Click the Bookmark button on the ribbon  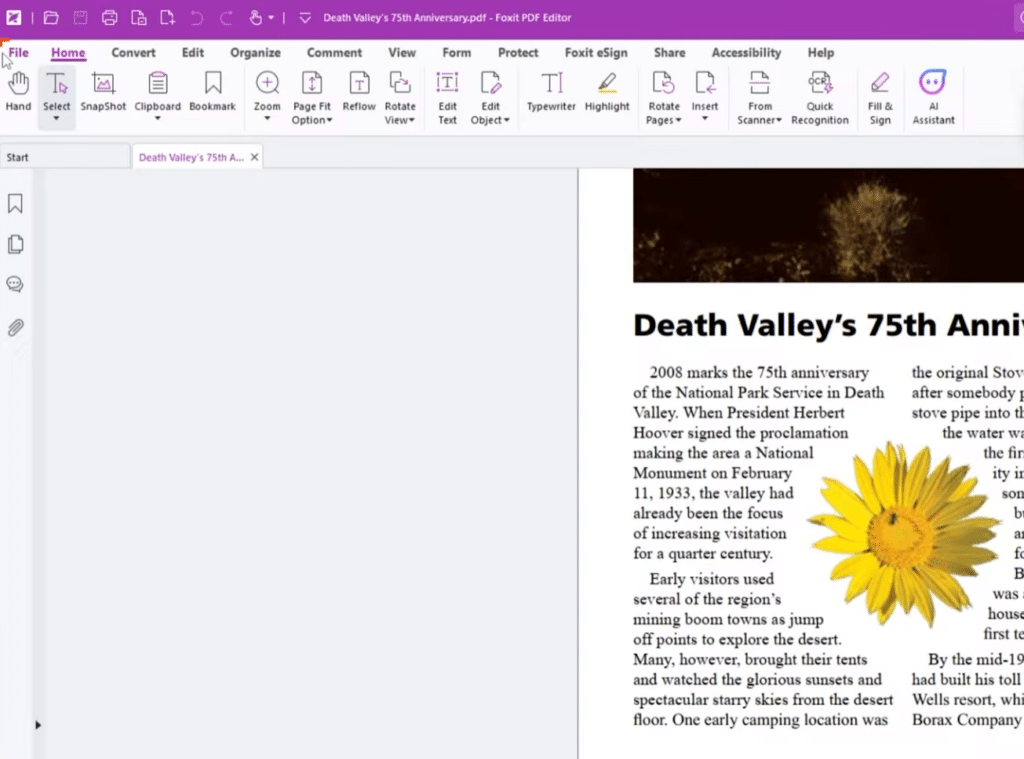click(x=212, y=95)
